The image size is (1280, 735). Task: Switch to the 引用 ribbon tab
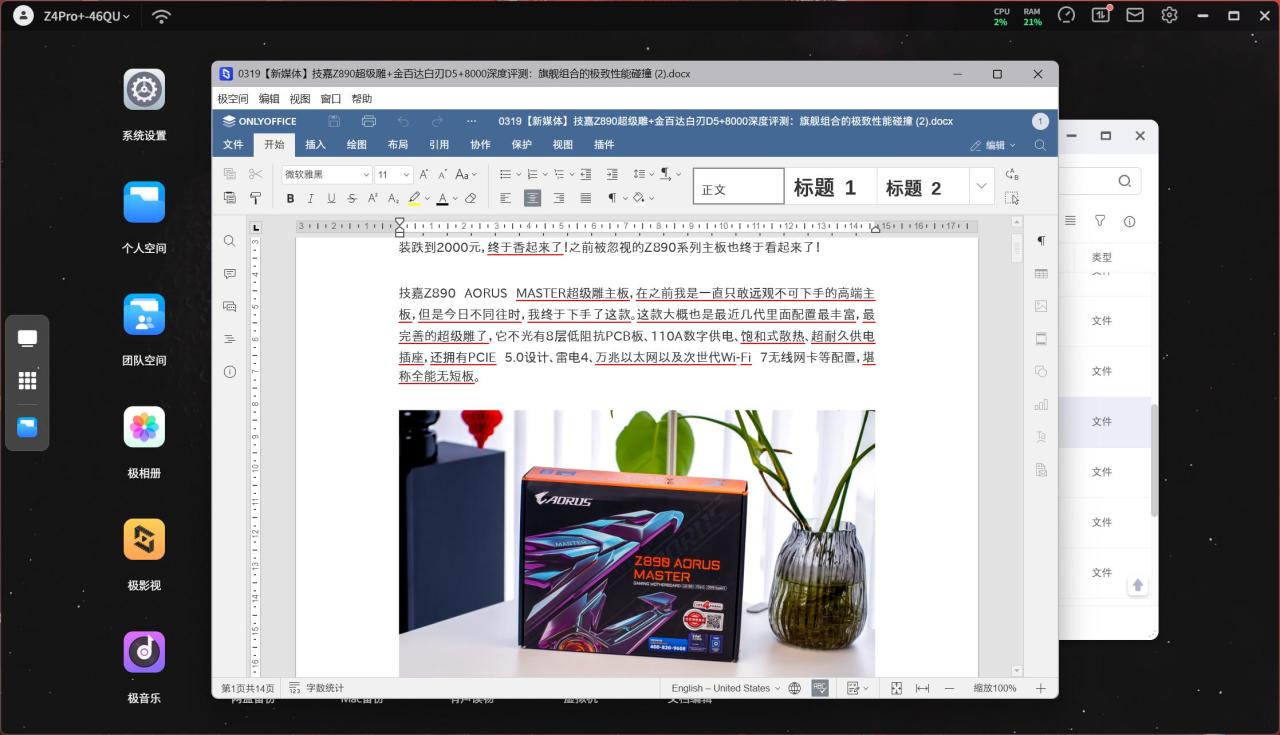pyautogui.click(x=439, y=144)
